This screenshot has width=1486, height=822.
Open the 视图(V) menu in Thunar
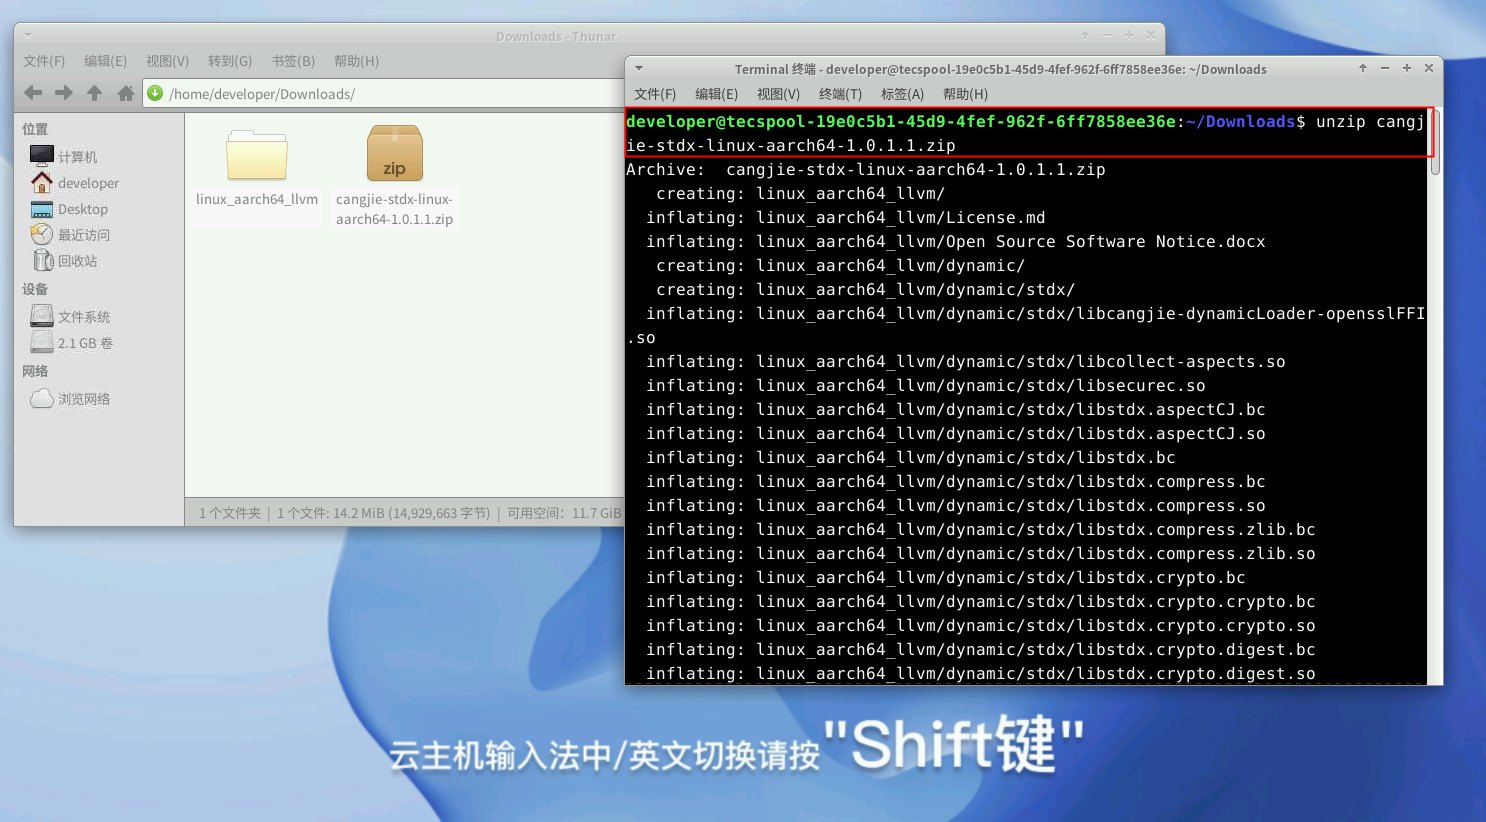(x=167, y=61)
